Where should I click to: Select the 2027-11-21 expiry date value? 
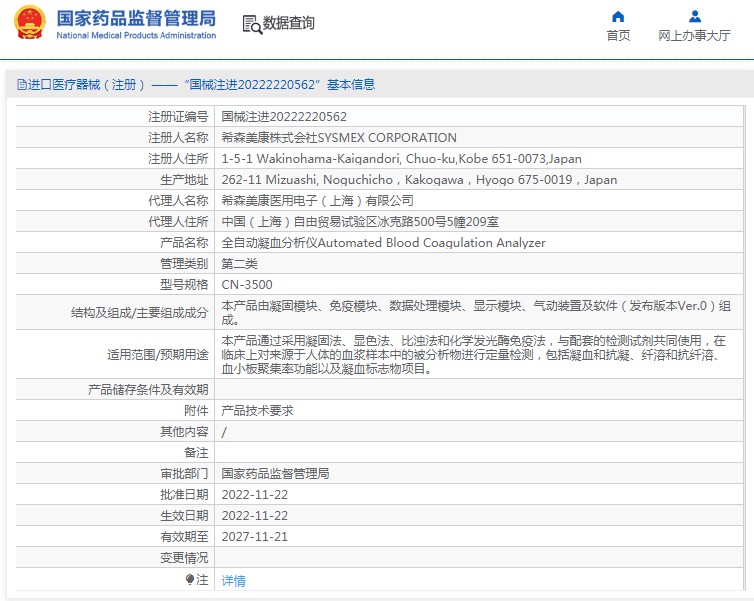(x=254, y=537)
